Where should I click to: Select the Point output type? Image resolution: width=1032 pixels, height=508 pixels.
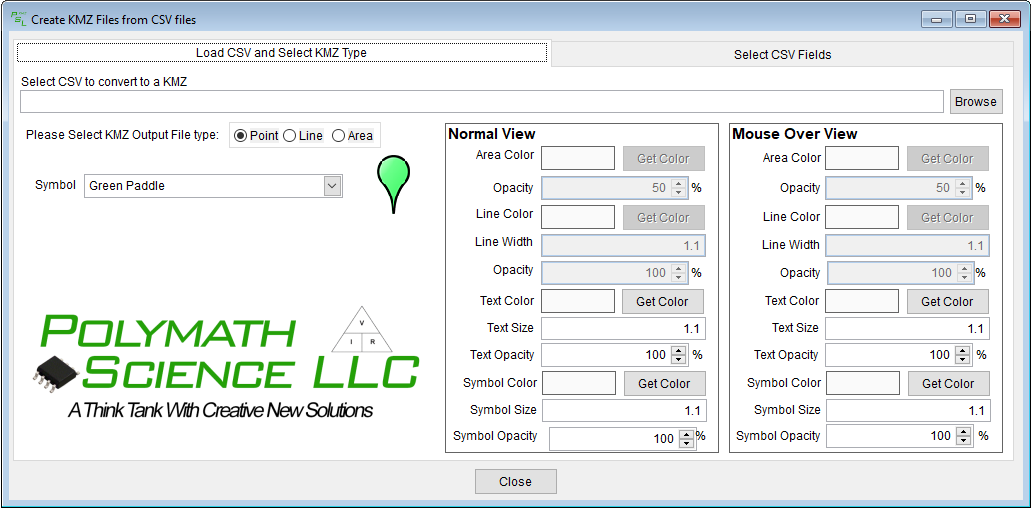(x=241, y=136)
